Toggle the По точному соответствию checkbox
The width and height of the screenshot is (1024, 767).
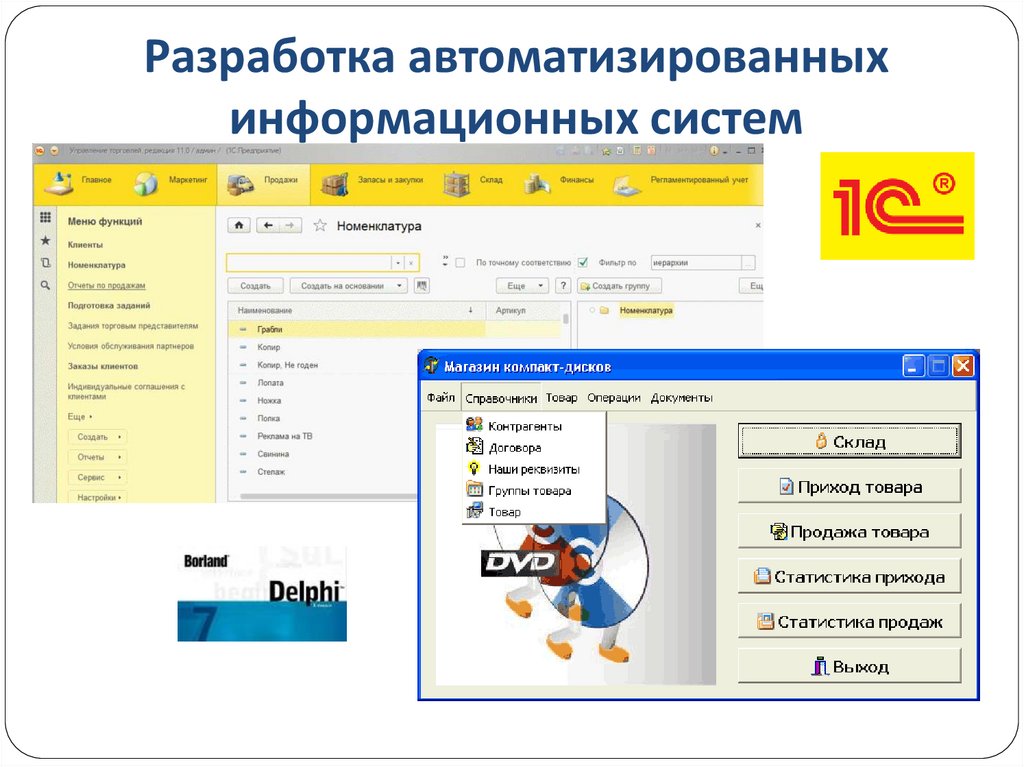tap(460, 263)
